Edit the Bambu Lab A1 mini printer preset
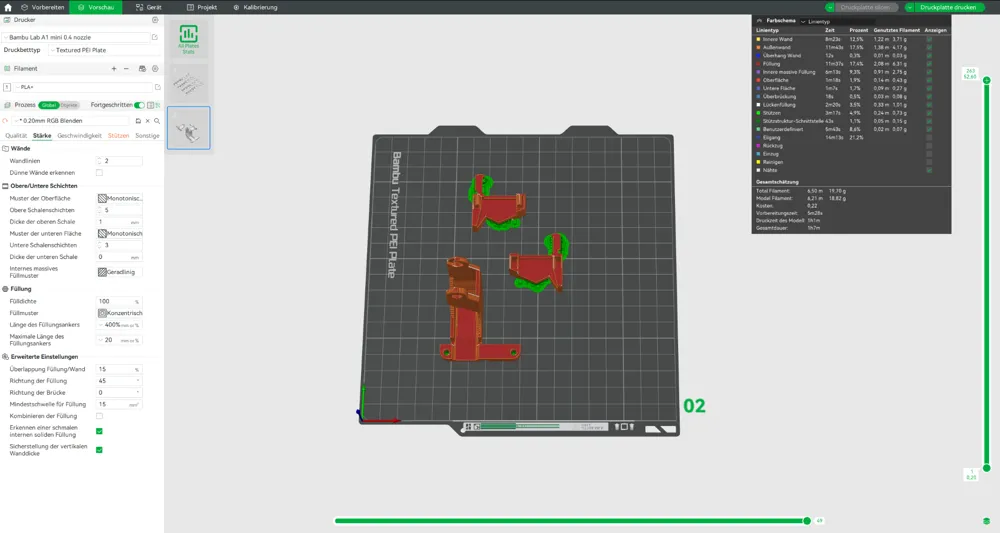The image size is (1000, 533). coord(154,37)
